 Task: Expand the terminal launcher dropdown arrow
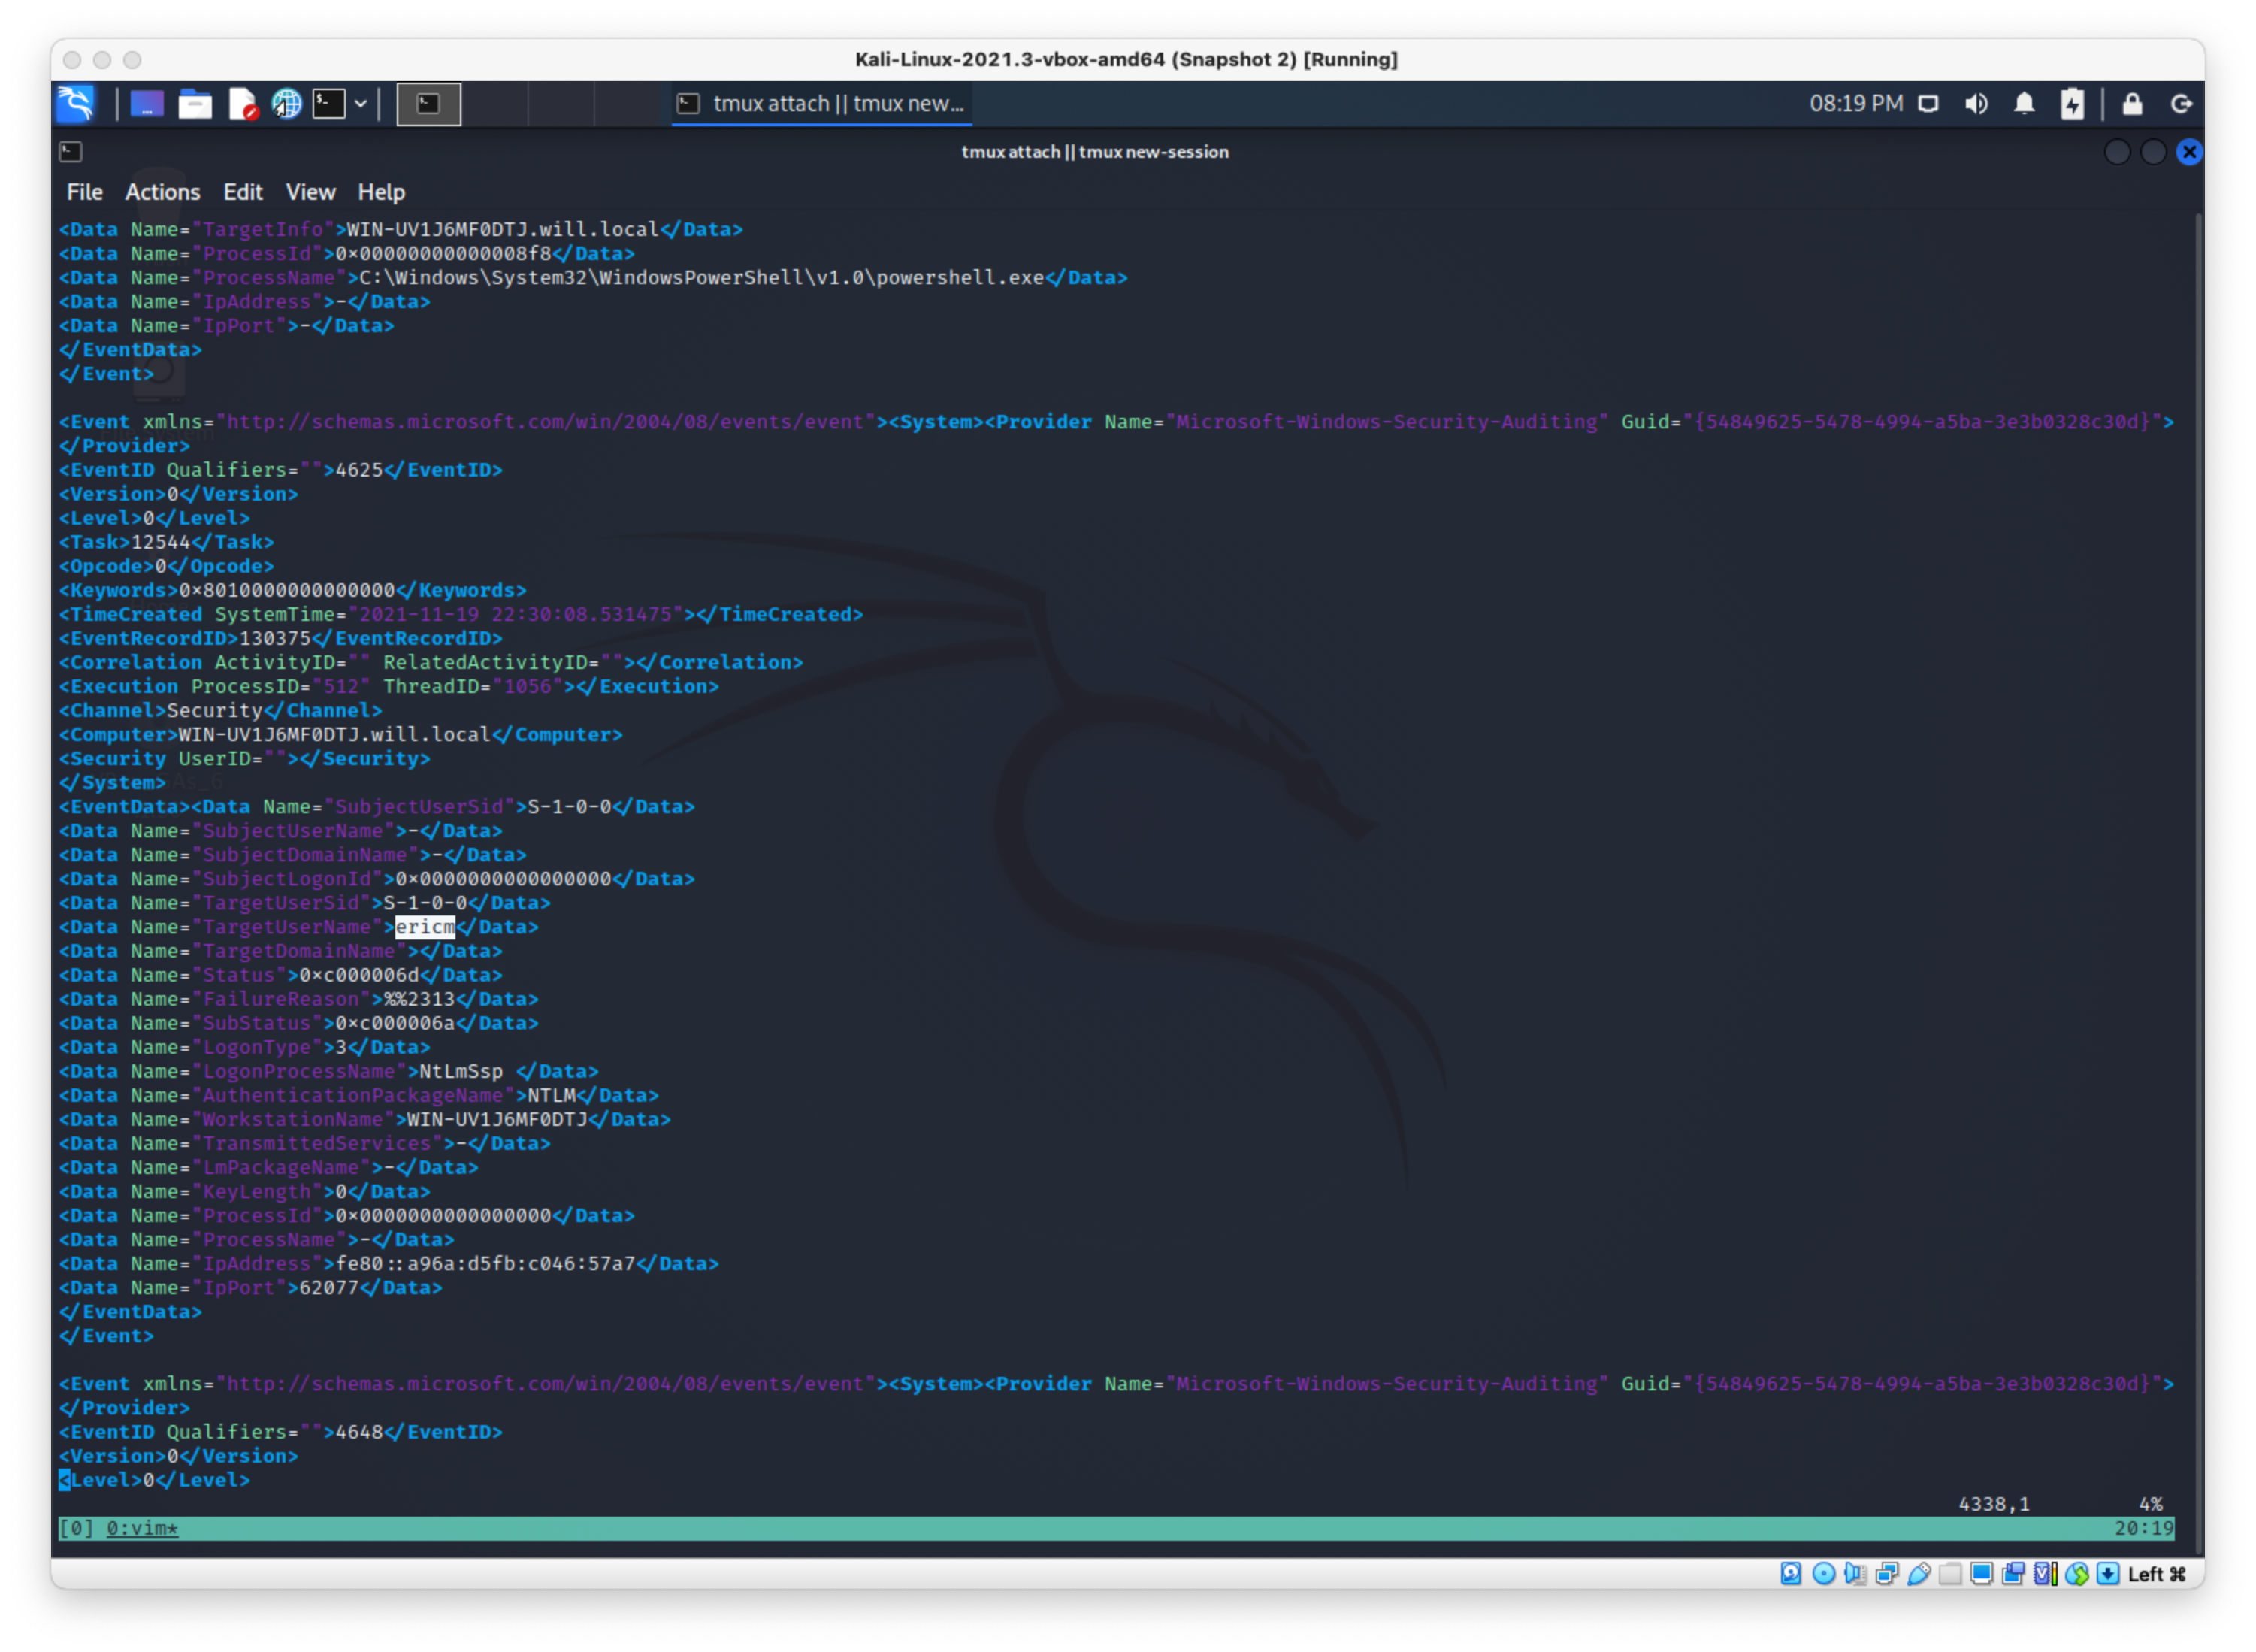pos(360,104)
